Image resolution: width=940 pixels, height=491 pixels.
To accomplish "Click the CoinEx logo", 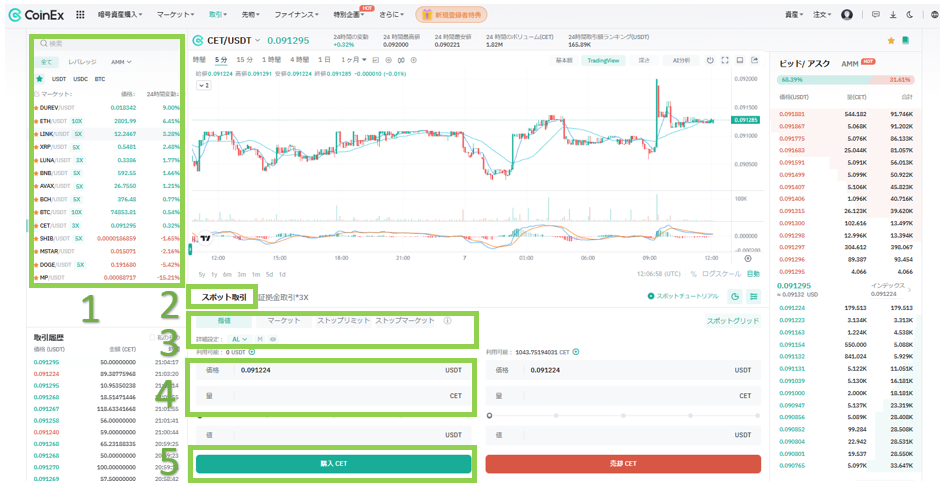I will pos(36,15).
